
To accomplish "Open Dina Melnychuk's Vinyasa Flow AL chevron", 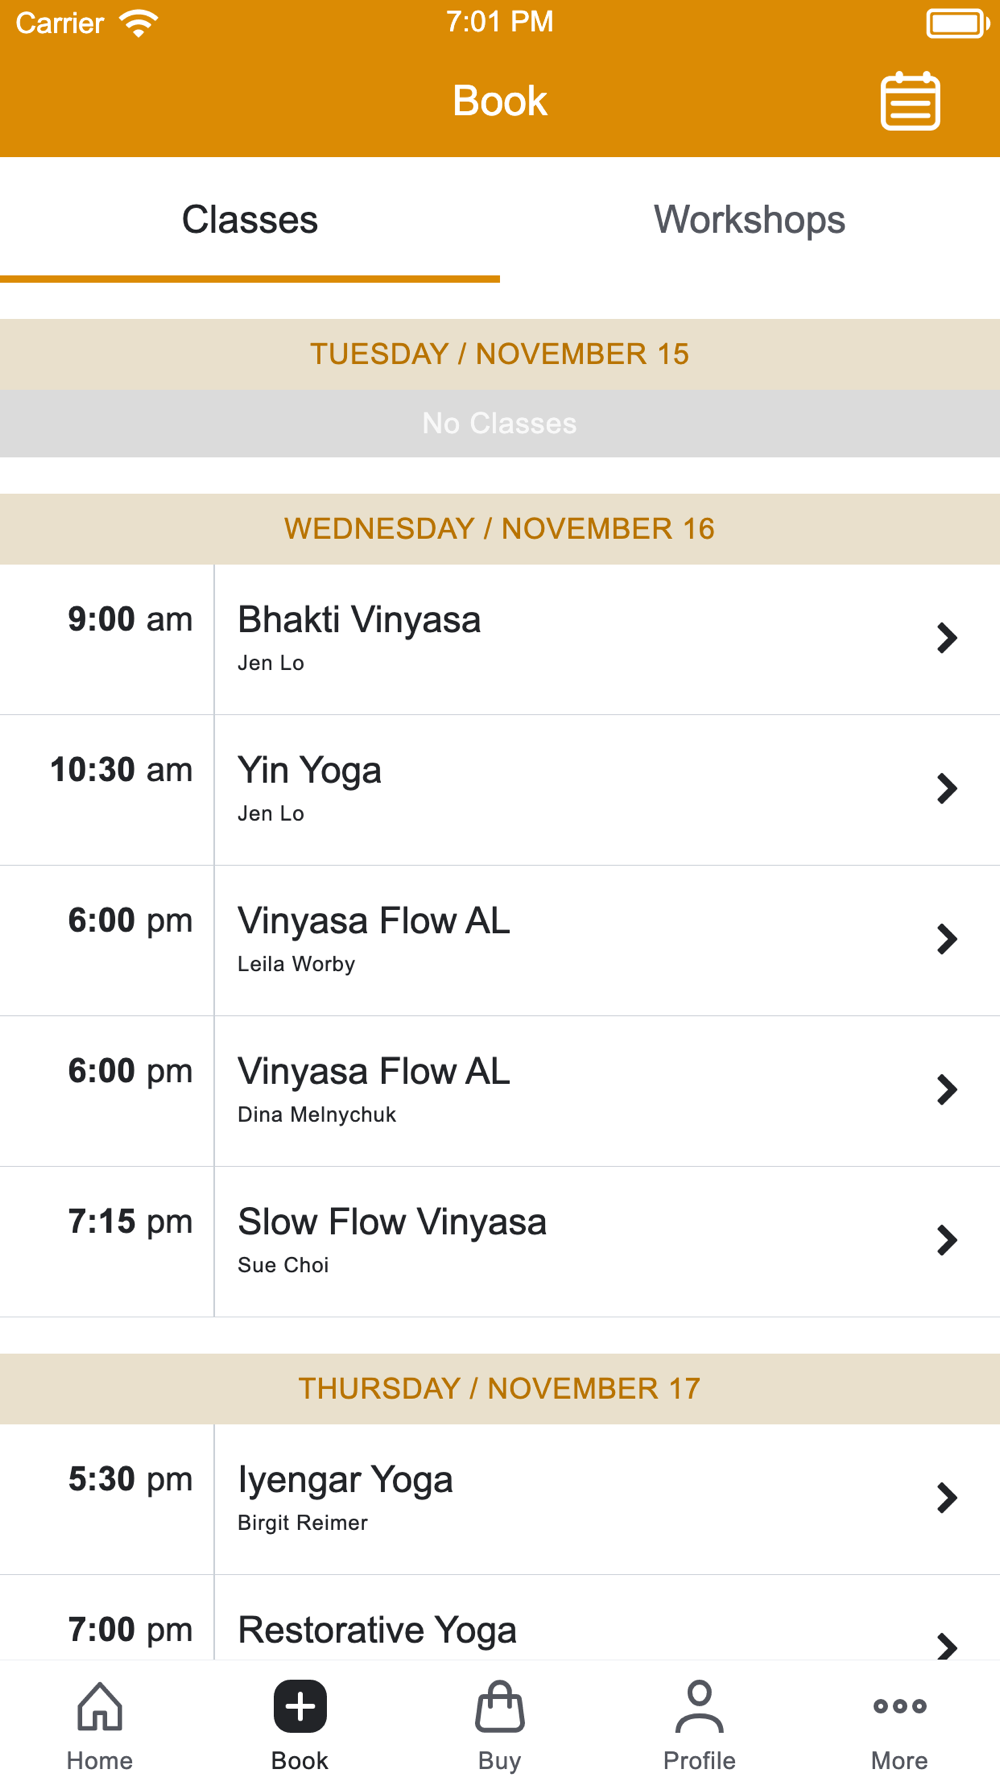I will point(946,1090).
